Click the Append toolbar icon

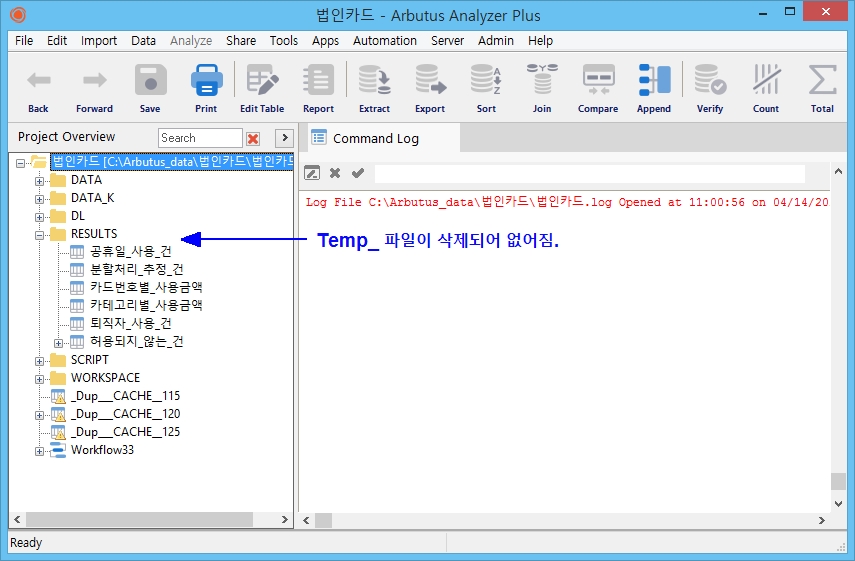click(654, 88)
